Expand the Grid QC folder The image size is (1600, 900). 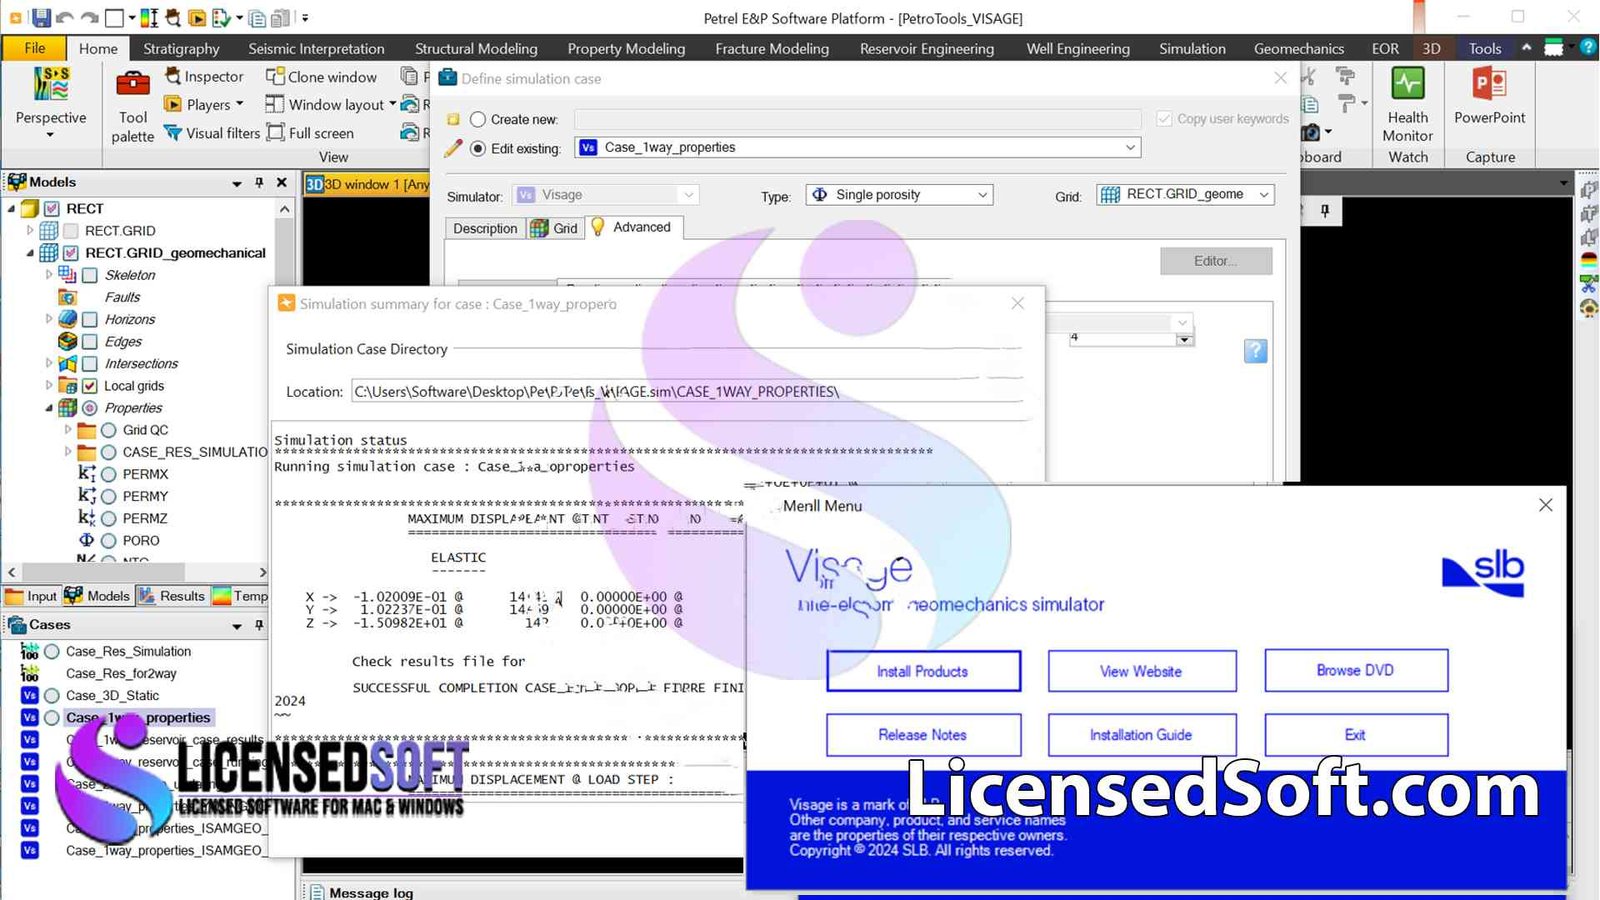(x=68, y=430)
